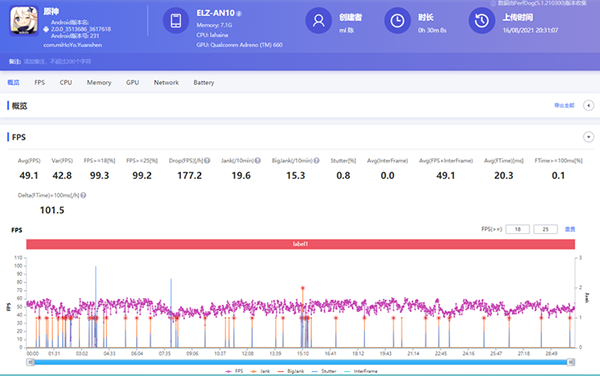Click the duration clock icon
Image resolution: width=600 pixels, height=376 pixels.
[x=397, y=21]
